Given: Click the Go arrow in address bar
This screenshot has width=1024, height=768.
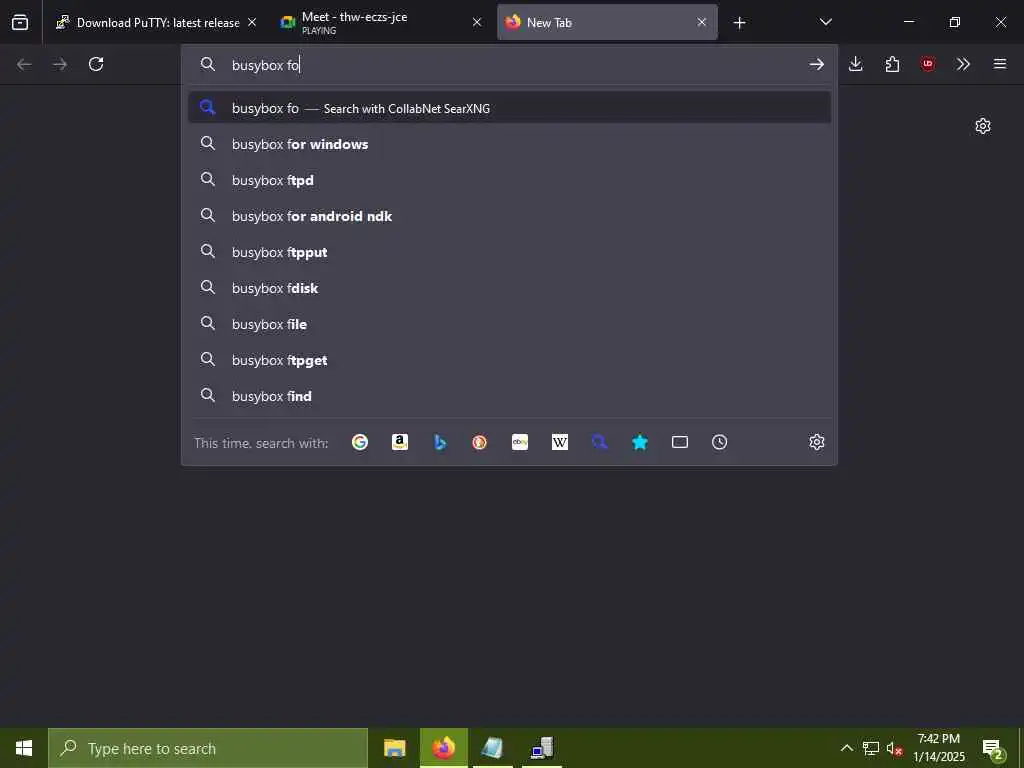Looking at the screenshot, I should click(816, 64).
